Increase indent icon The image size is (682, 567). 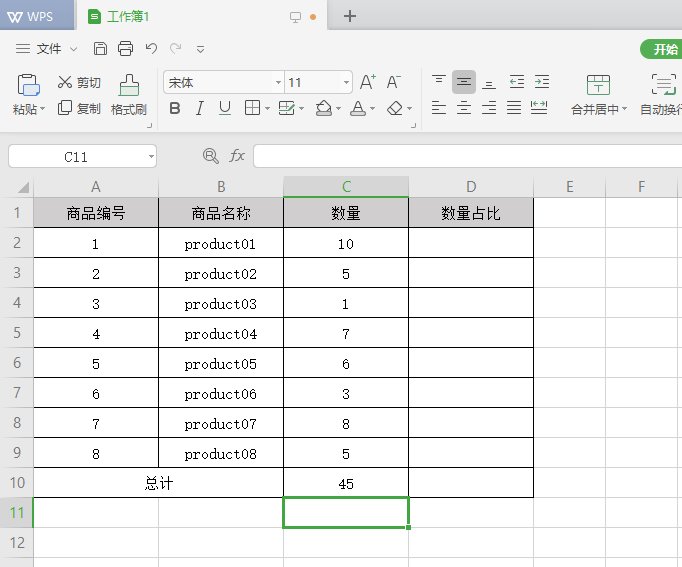542,82
